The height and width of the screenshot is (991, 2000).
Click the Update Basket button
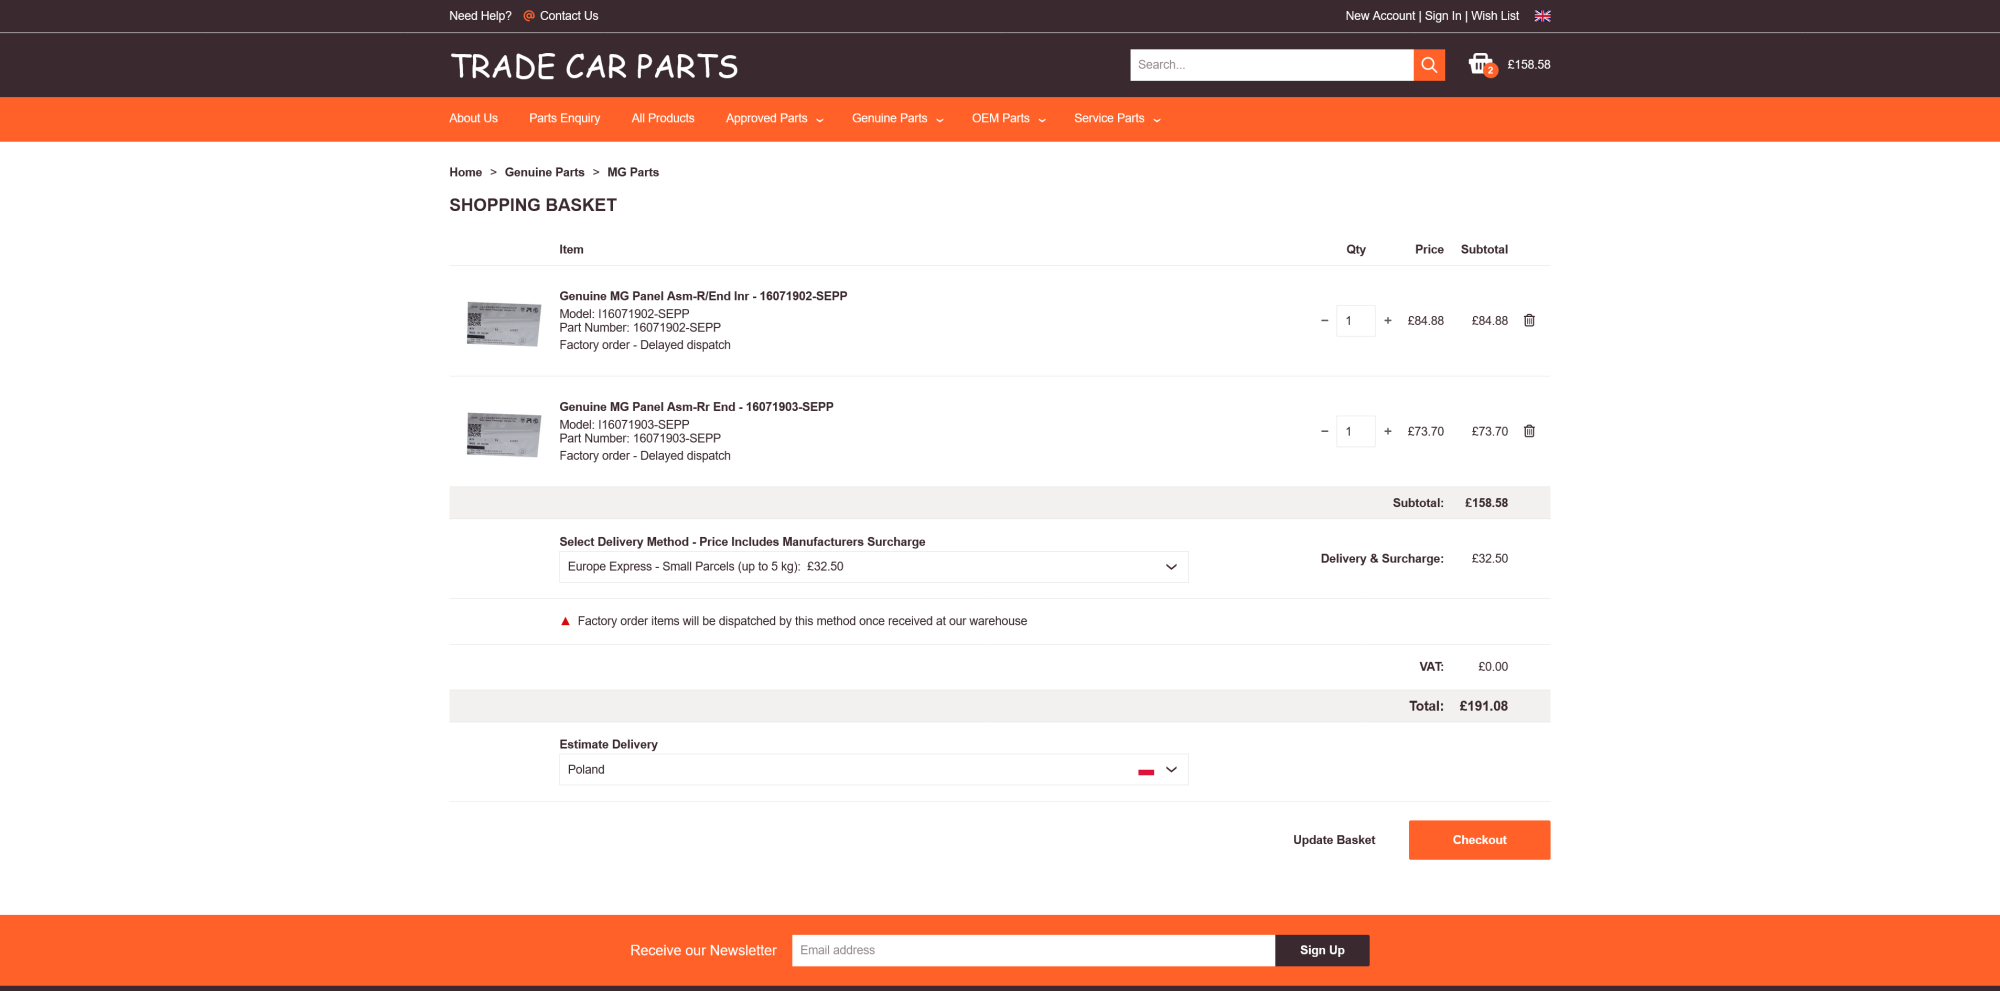1334,840
